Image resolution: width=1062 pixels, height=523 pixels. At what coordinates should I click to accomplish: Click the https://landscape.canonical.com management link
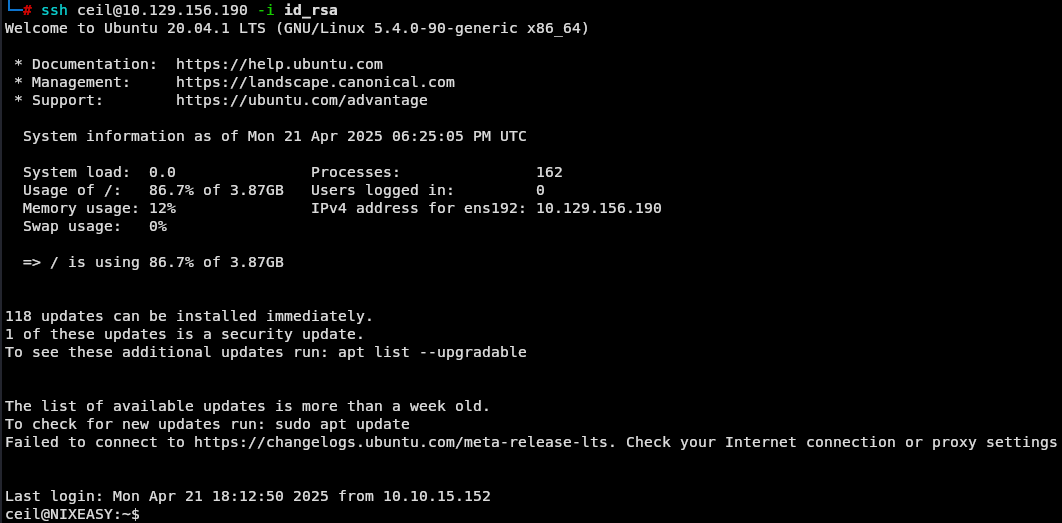coord(315,83)
